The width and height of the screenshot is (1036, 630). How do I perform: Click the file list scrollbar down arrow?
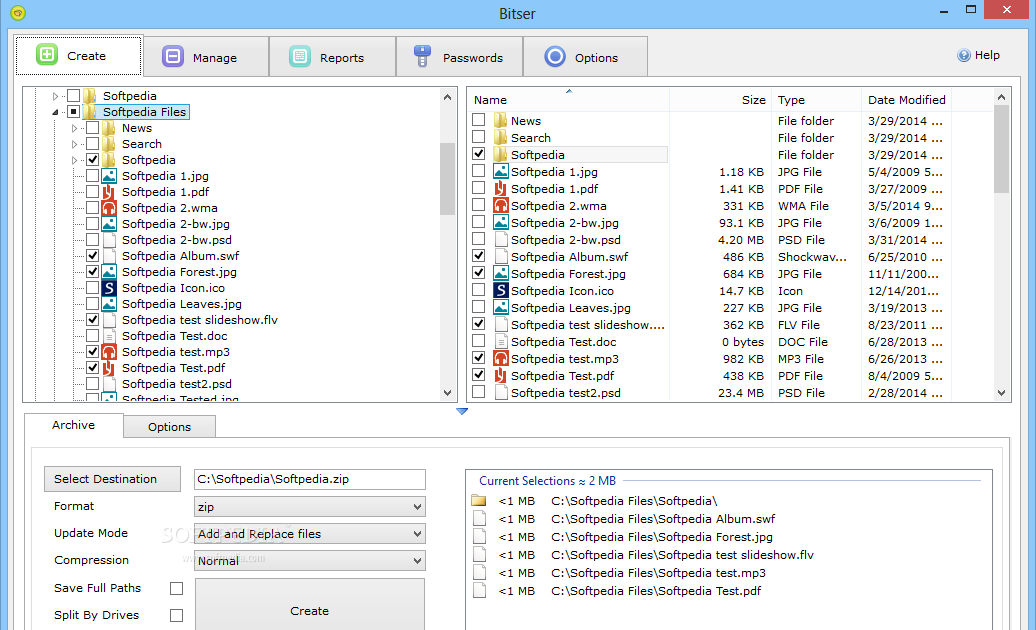point(1002,393)
